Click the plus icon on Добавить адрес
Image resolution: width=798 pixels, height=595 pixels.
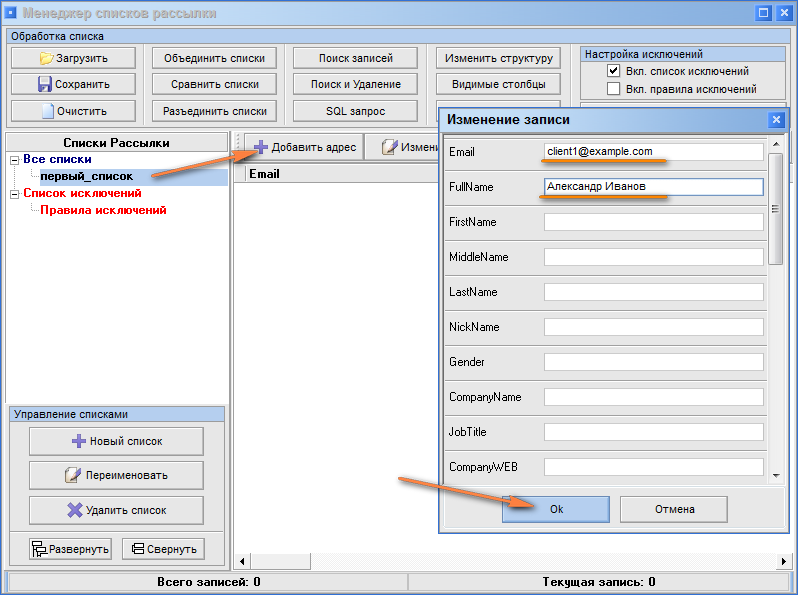tap(260, 147)
